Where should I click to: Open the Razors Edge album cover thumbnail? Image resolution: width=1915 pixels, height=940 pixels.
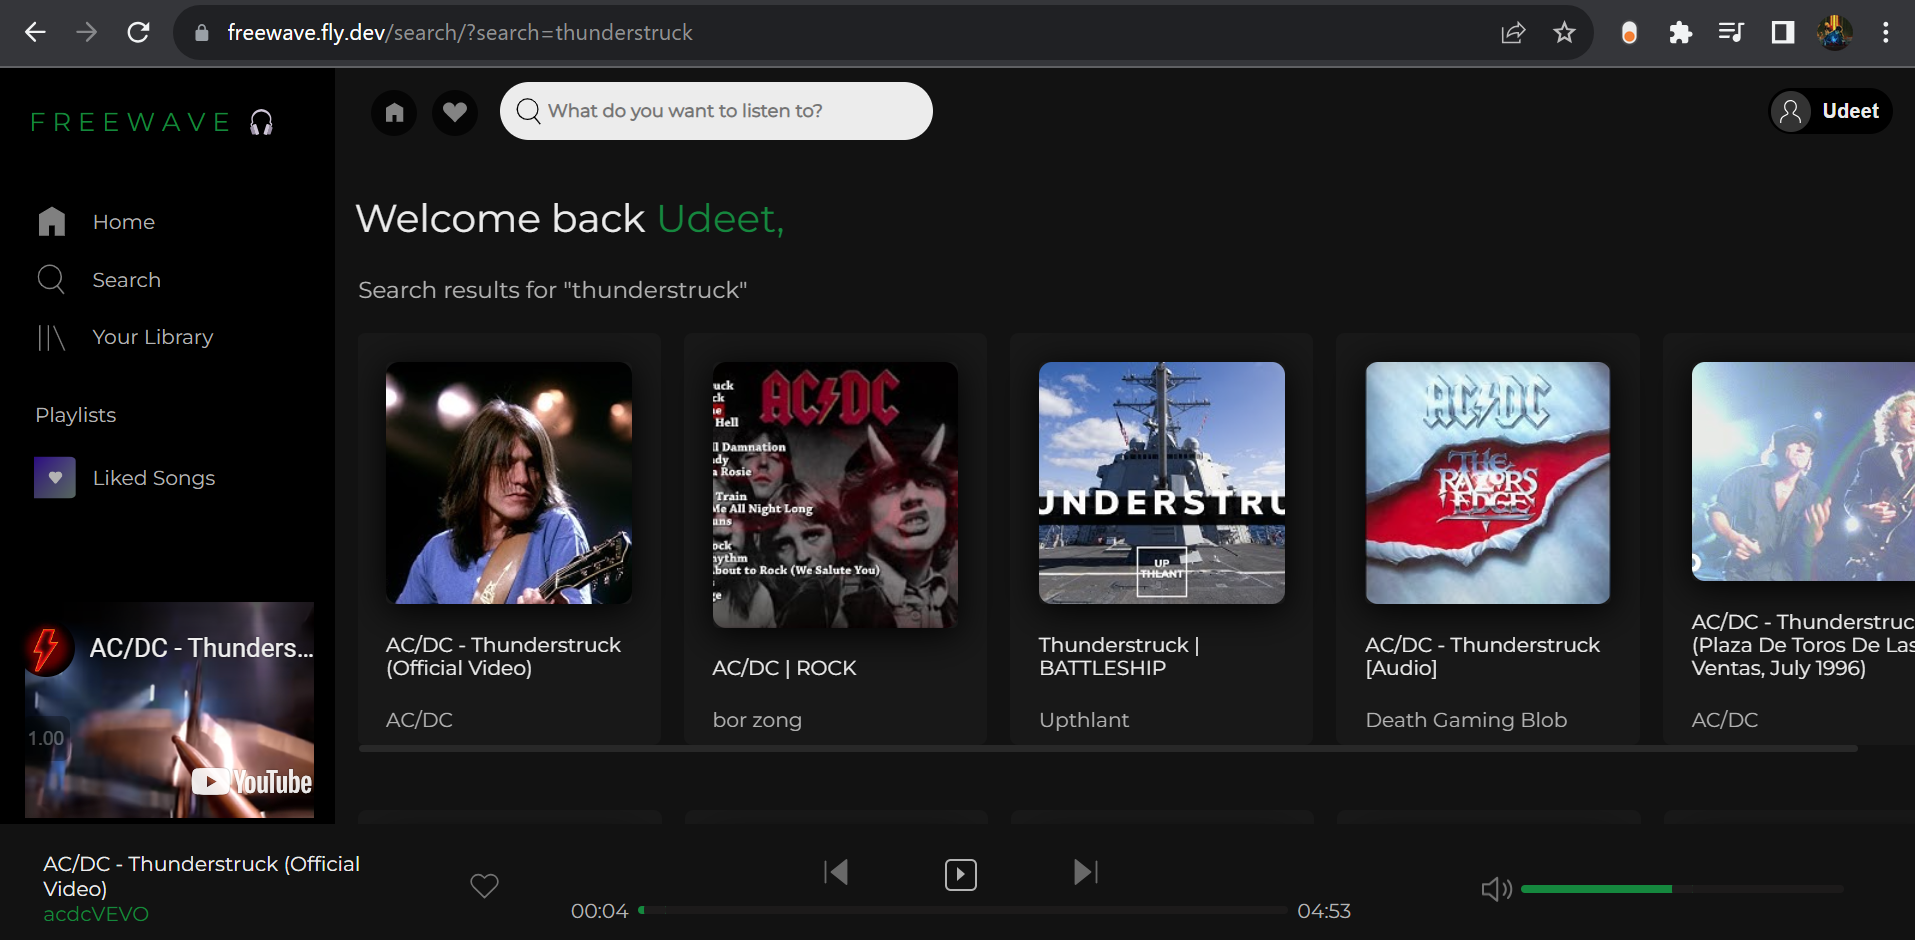click(x=1488, y=483)
